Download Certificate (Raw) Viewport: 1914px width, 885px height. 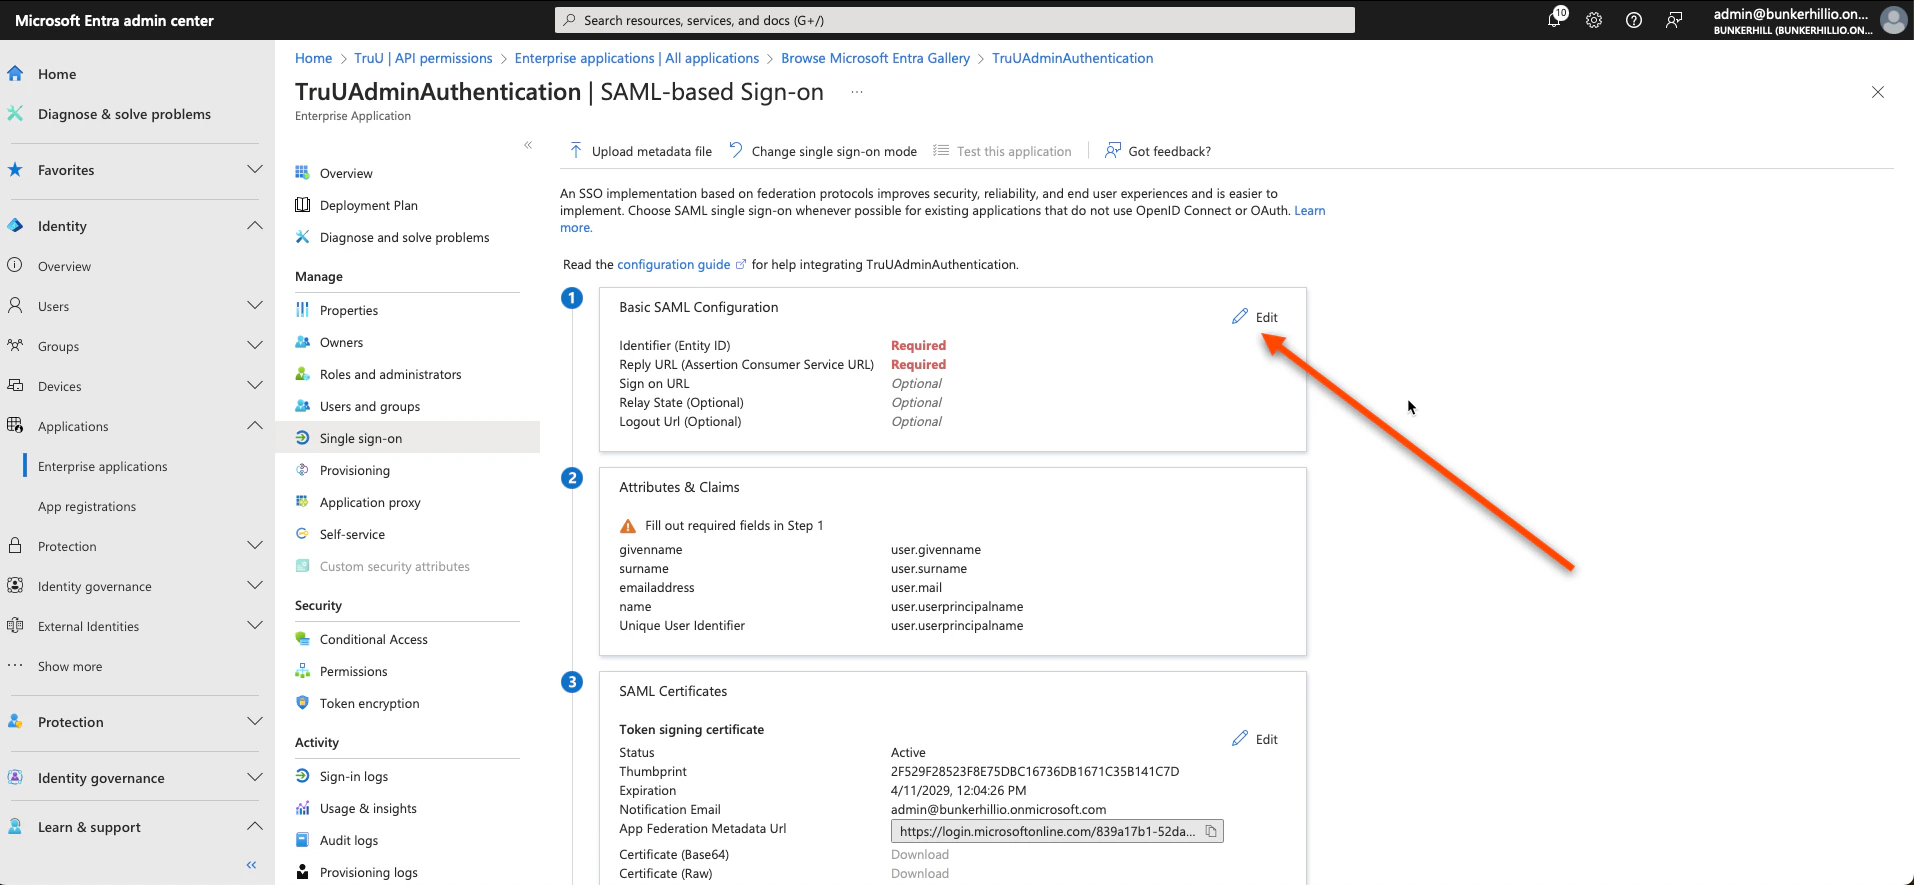920,873
